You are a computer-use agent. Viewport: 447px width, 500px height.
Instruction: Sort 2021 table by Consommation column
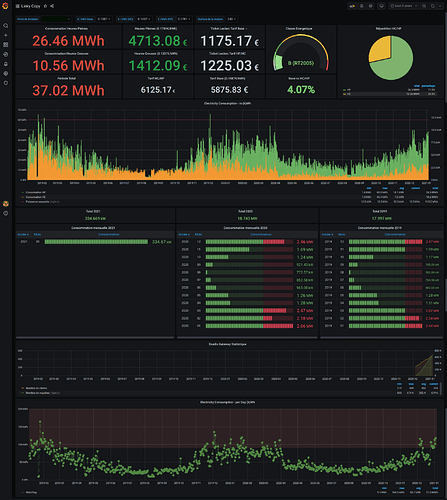tap(108, 234)
